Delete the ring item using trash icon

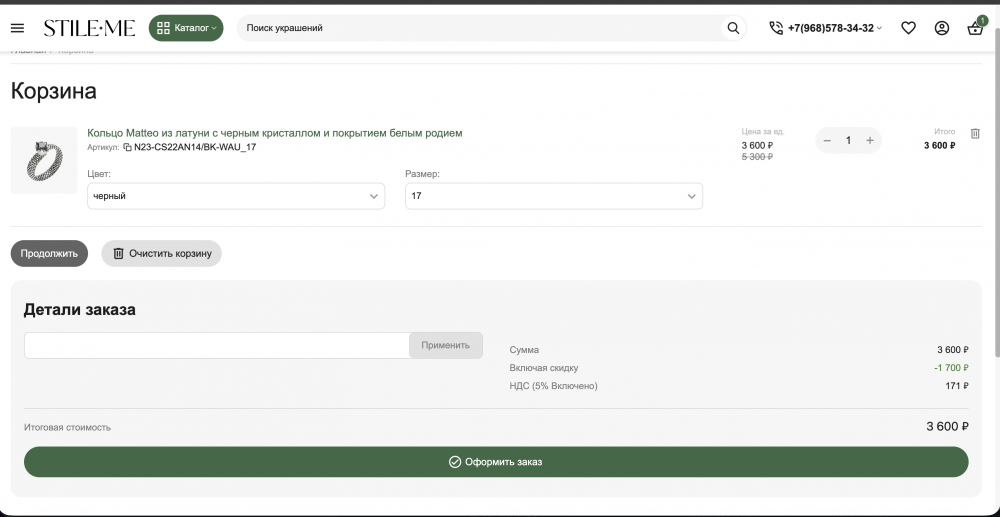tap(976, 133)
